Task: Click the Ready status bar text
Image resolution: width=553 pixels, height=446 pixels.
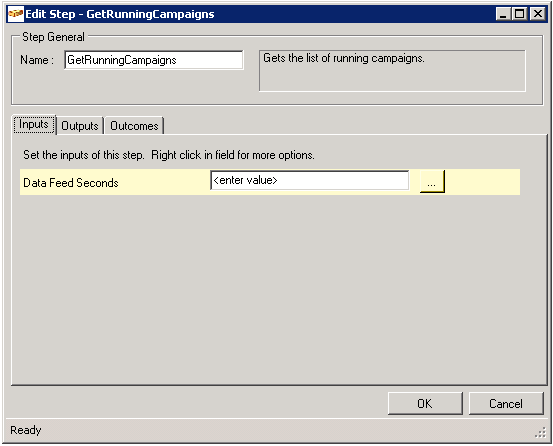Action: click(26, 430)
